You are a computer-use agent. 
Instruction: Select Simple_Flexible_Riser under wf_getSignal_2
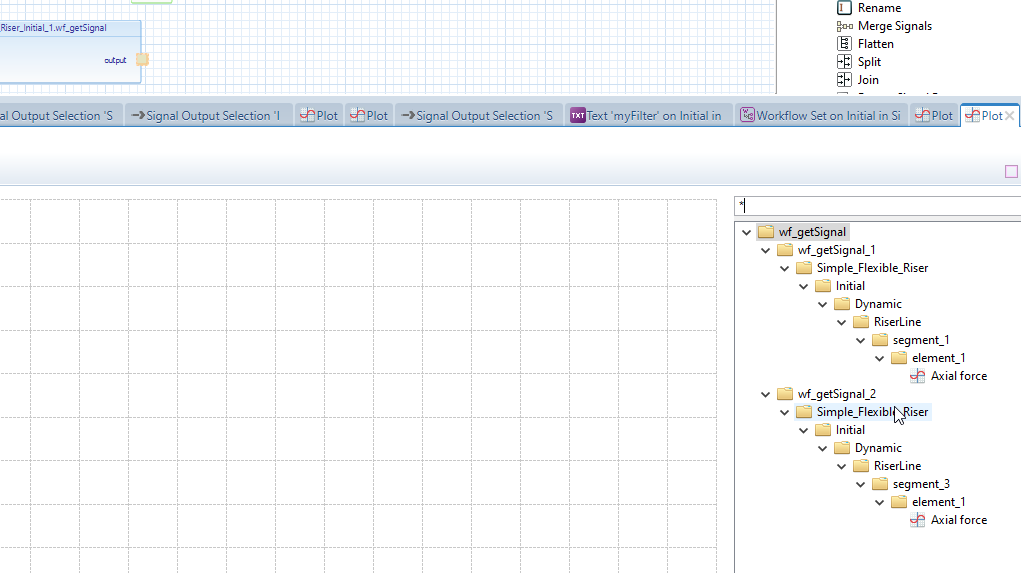pyautogui.click(x=871, y=412)
